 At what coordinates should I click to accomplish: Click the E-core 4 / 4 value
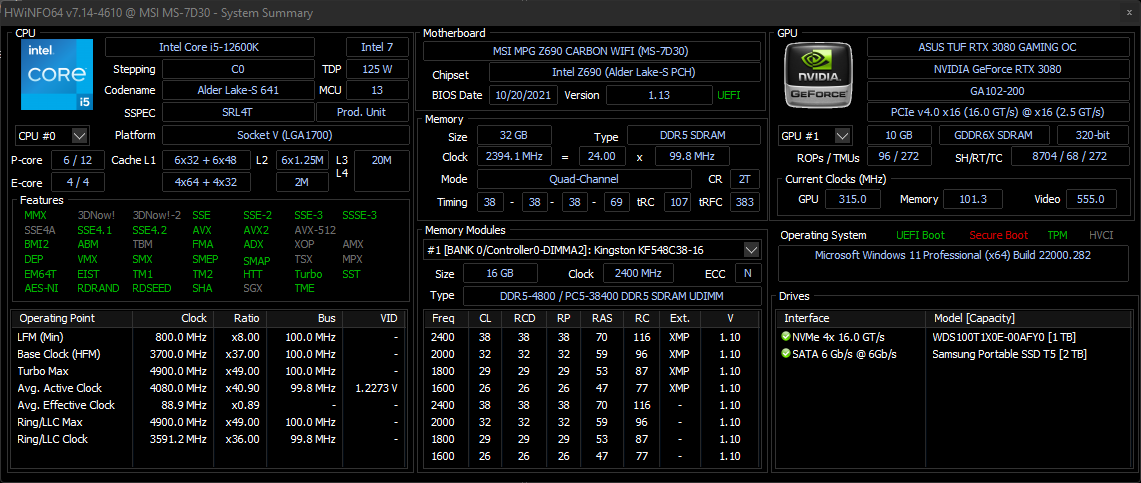tap(78, 182)
